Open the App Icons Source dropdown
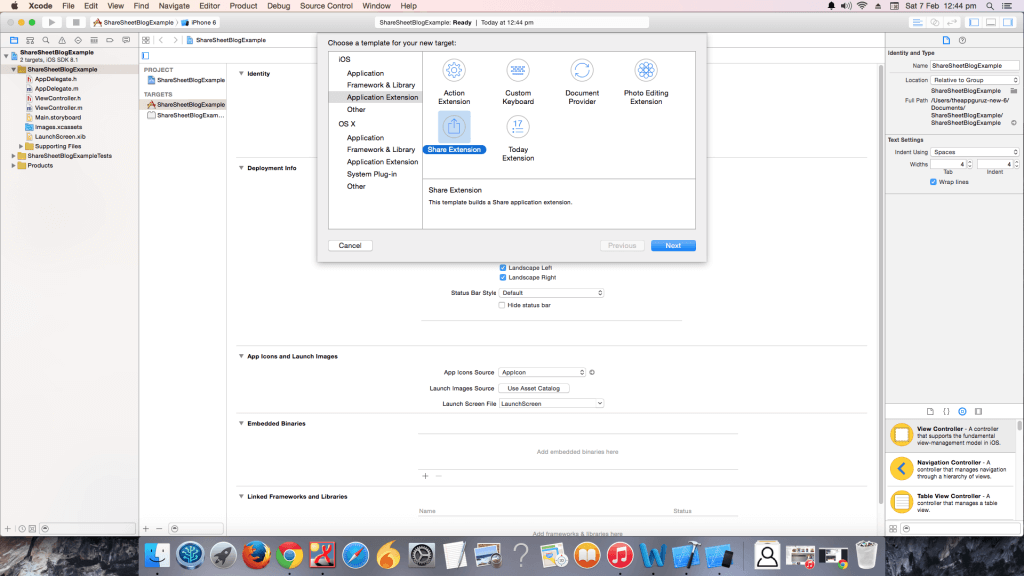 coord(542,372)
